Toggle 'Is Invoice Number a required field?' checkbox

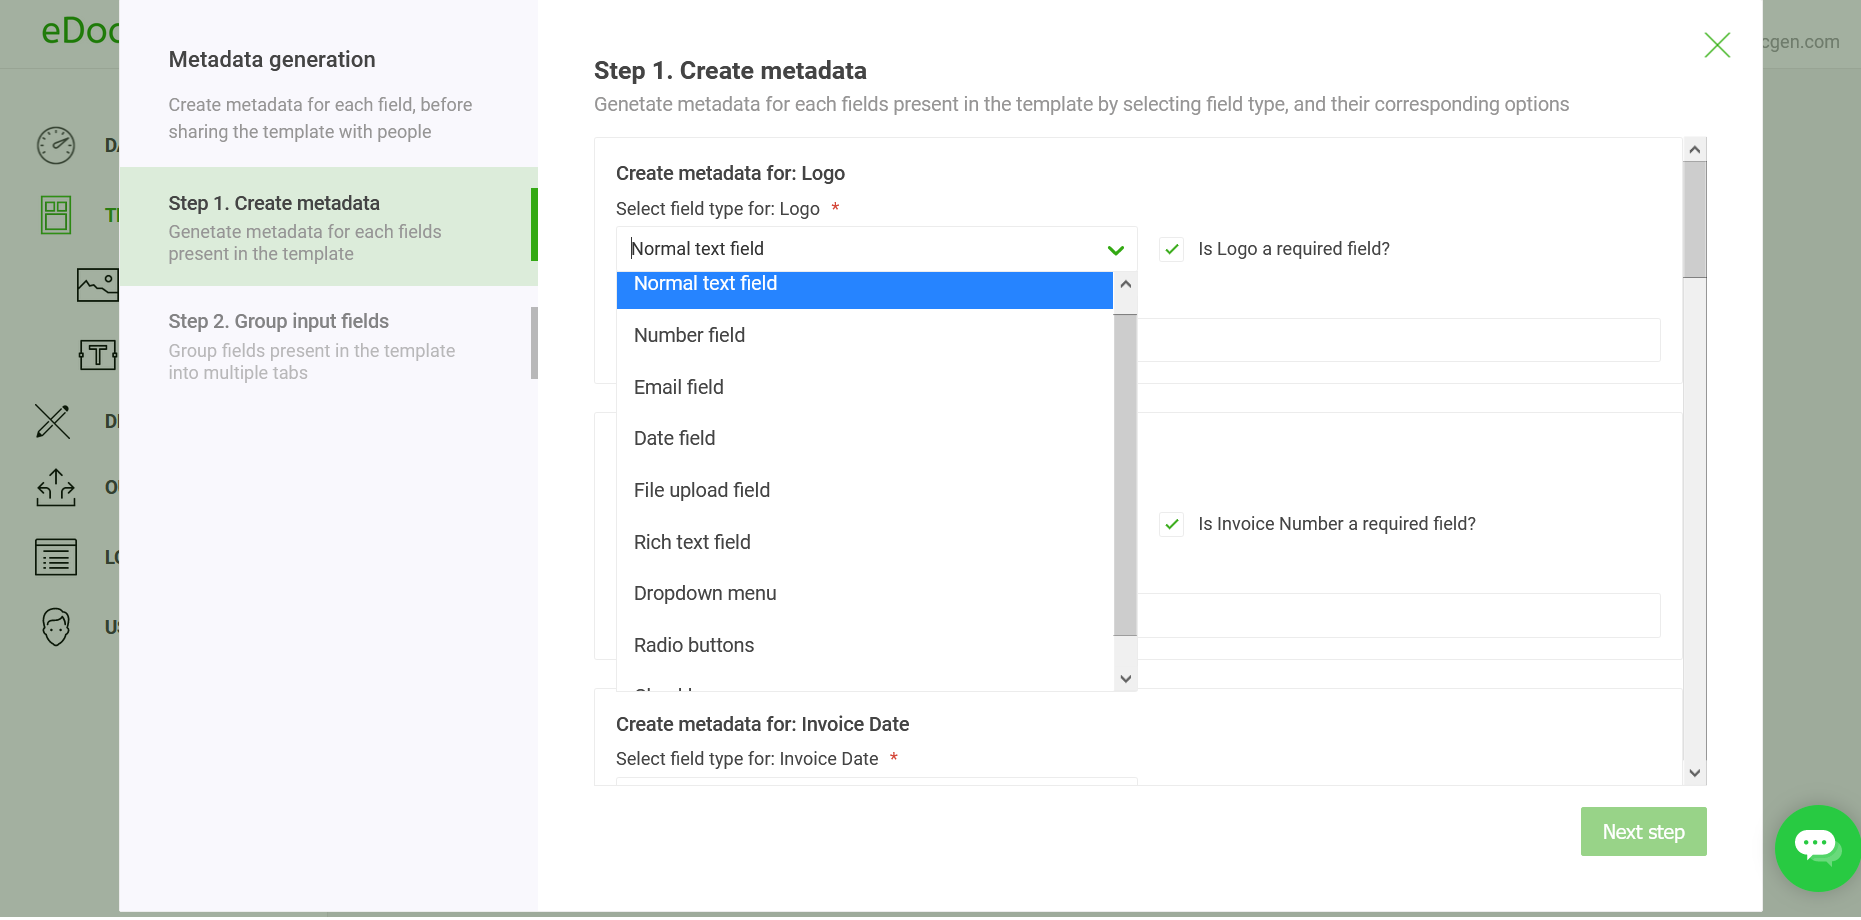tap(1171, 524)
